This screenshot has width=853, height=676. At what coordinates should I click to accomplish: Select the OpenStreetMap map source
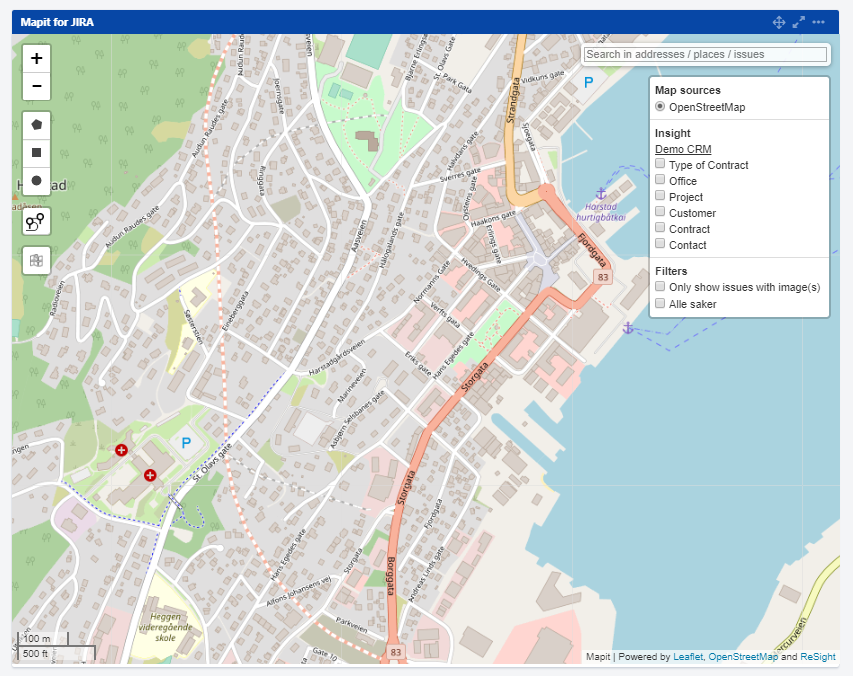(660, 107)
